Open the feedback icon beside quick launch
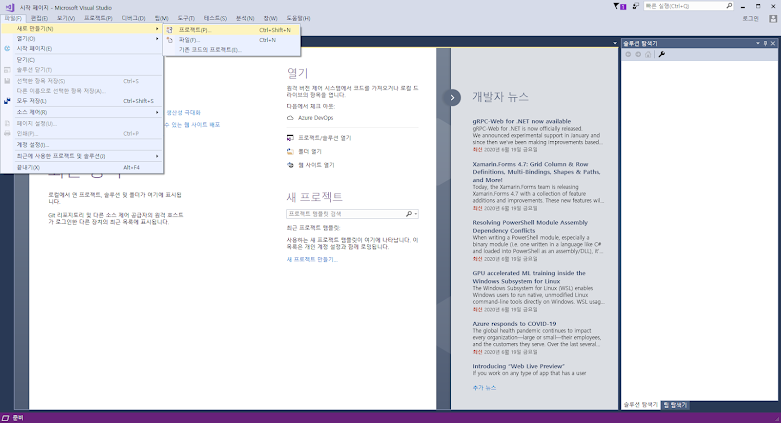This screenshot has width=781, height=423. point(636,6)
